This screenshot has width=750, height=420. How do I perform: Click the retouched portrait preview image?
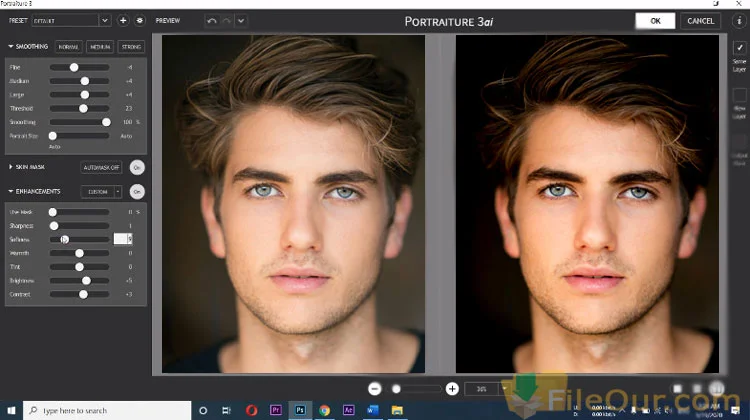tap(587, 204)
